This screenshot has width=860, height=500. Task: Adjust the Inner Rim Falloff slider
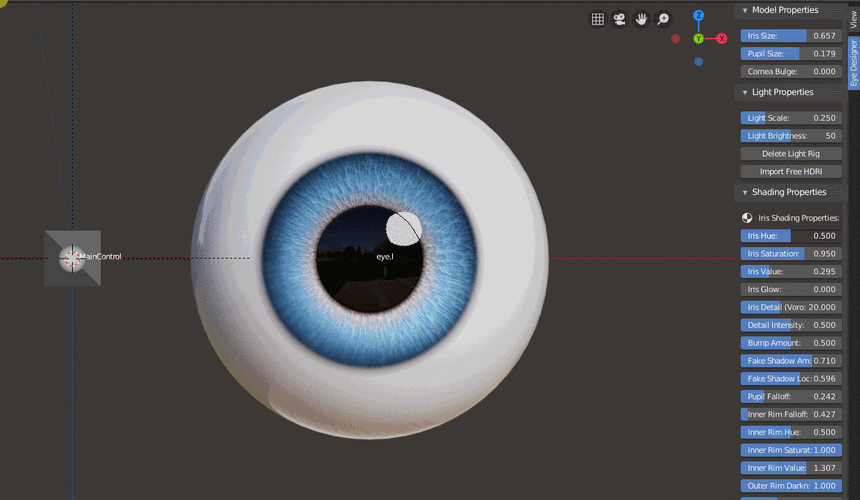coord(791,414)
